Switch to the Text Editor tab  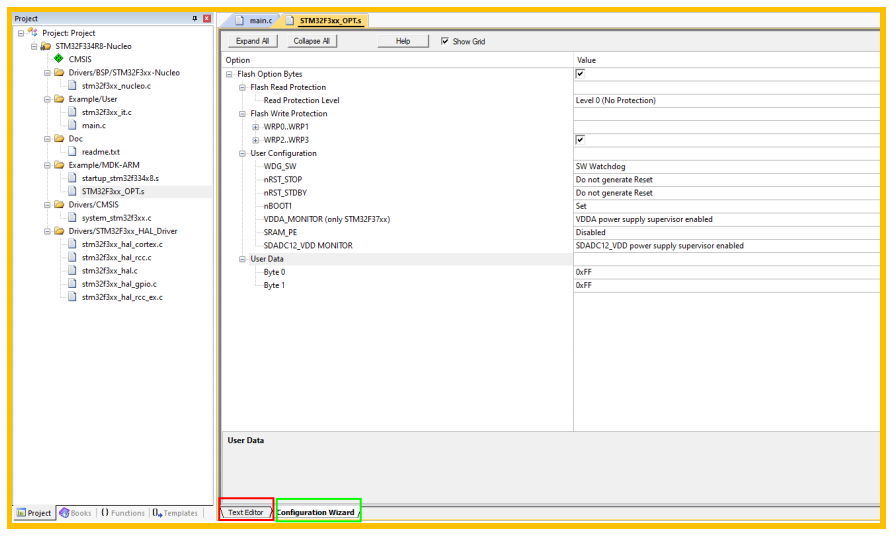tap(246, 512)
